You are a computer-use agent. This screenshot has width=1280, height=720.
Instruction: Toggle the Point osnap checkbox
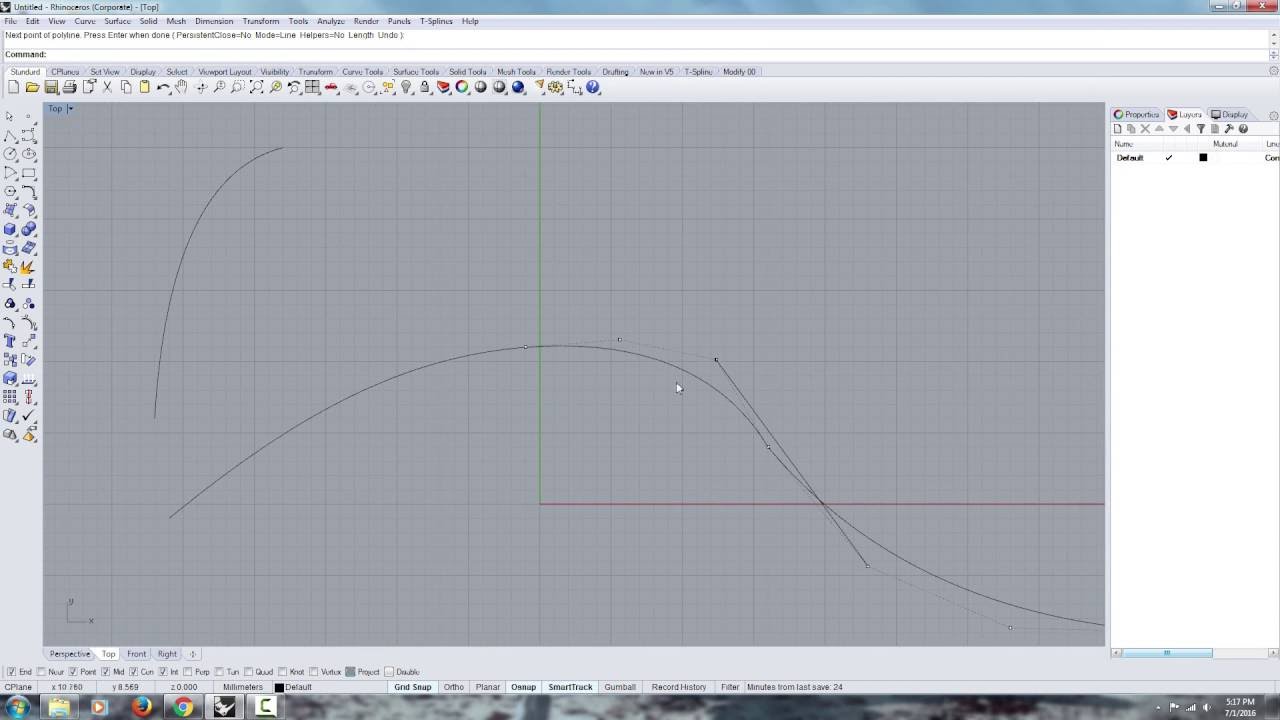point(73,672)
